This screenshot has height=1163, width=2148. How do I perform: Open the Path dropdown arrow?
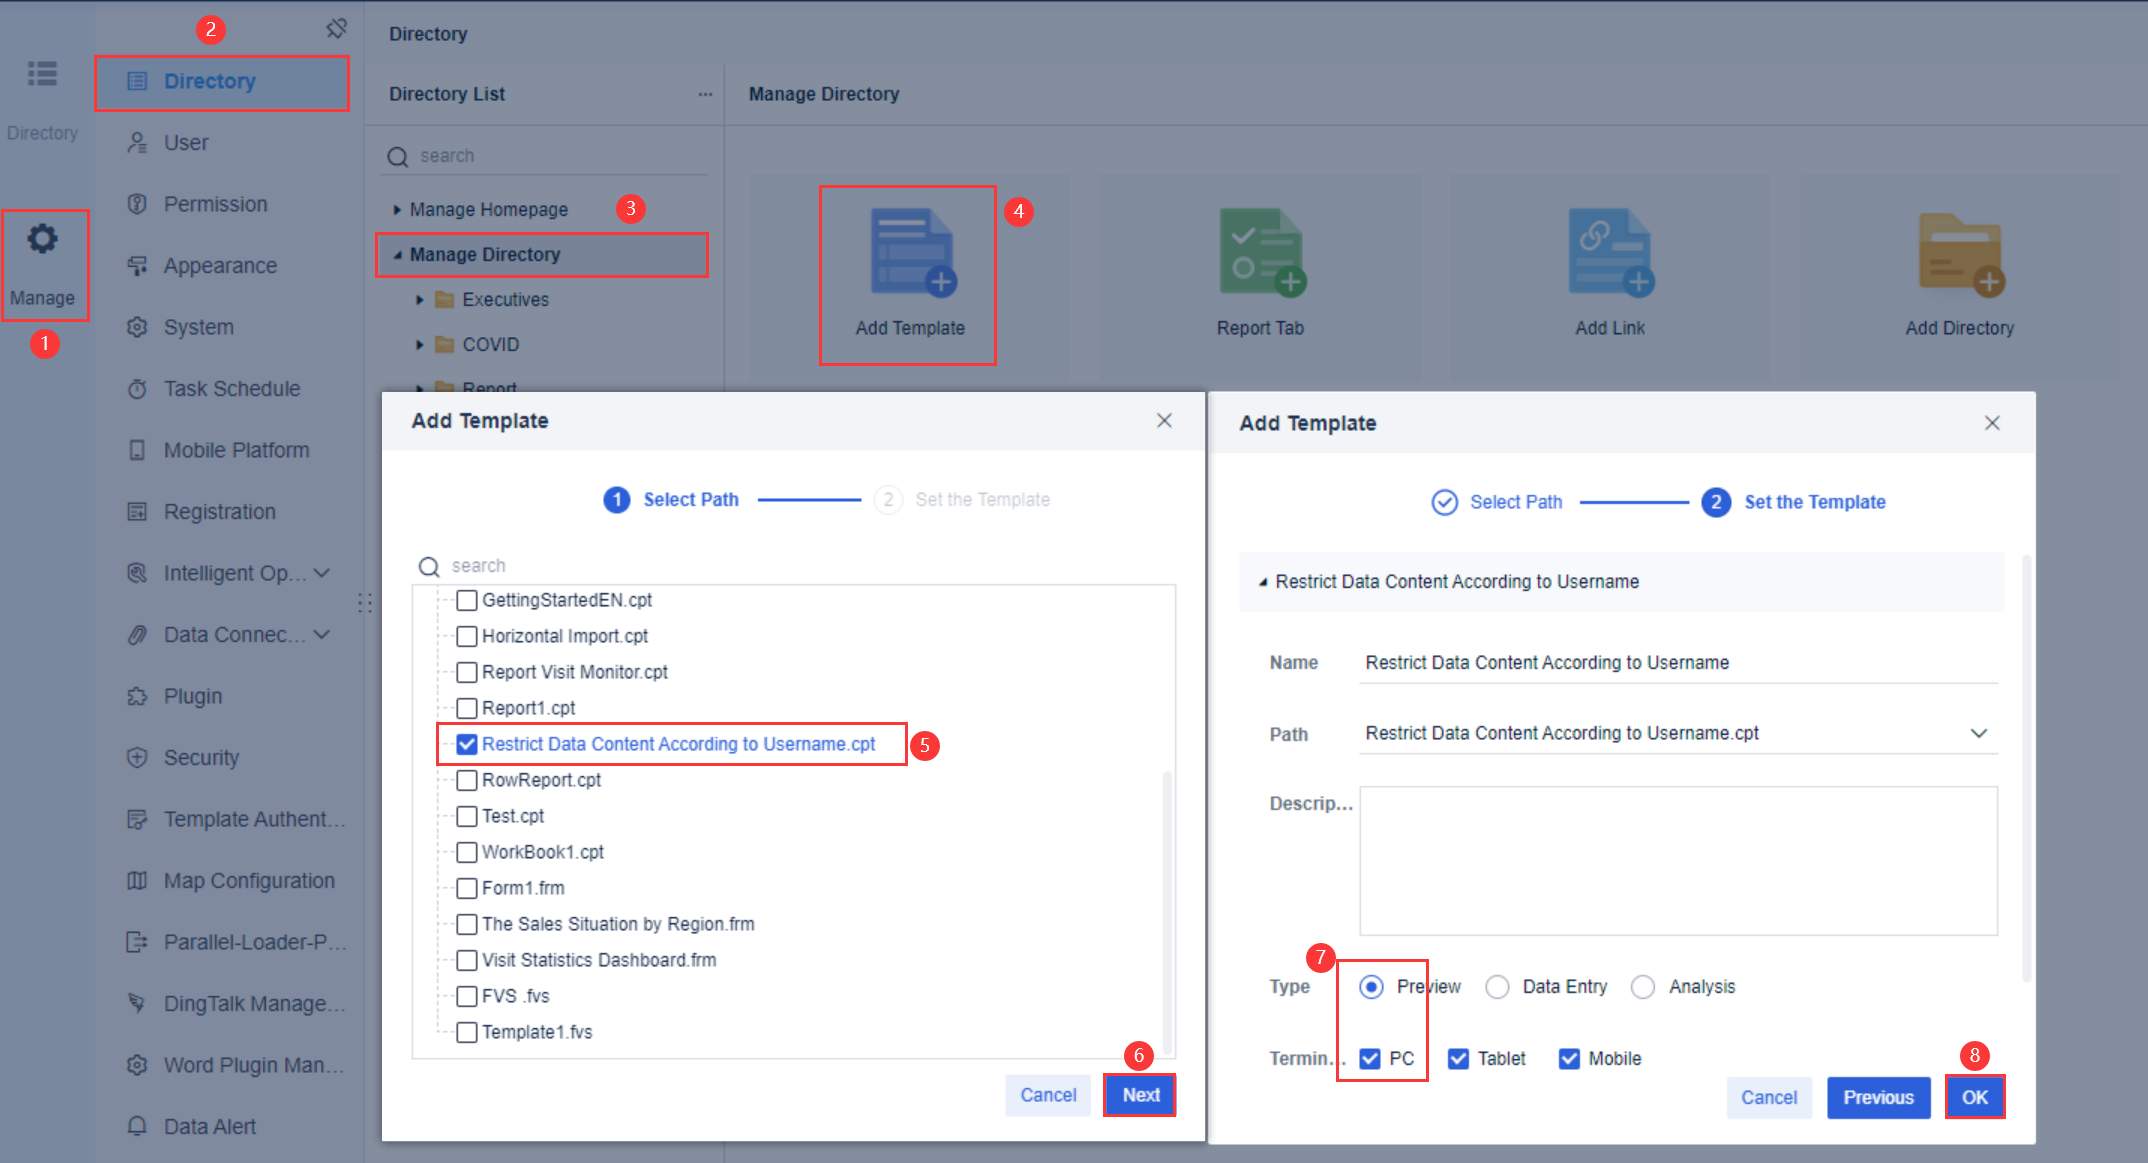tap(1978, 733)
